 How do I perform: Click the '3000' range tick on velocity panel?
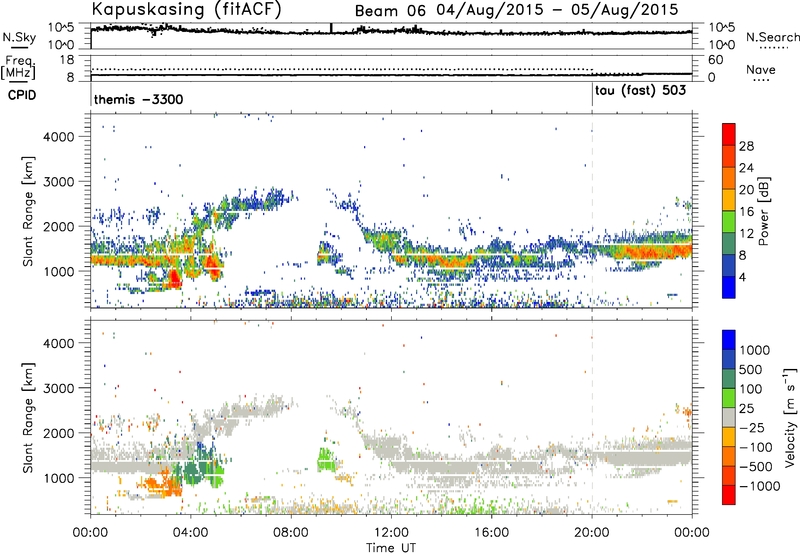click(x=58, y=388)
